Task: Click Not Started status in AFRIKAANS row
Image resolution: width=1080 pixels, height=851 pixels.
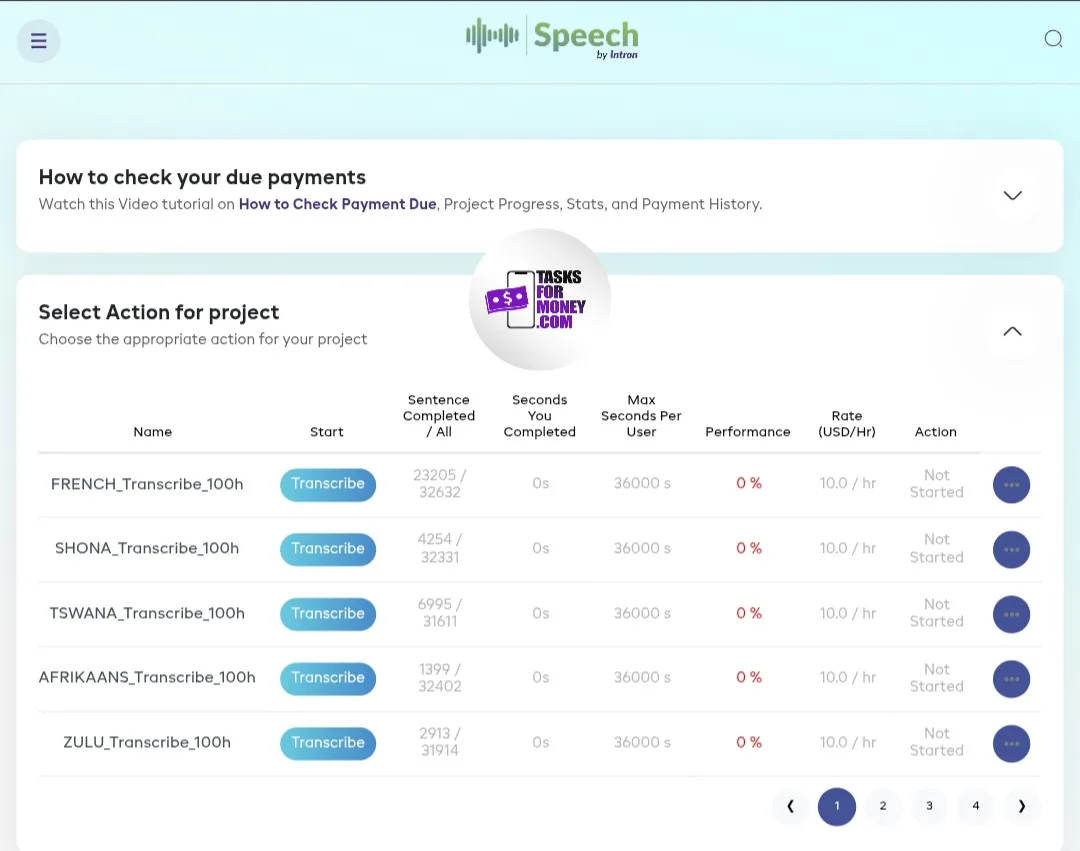Action: tap(937, 677)
